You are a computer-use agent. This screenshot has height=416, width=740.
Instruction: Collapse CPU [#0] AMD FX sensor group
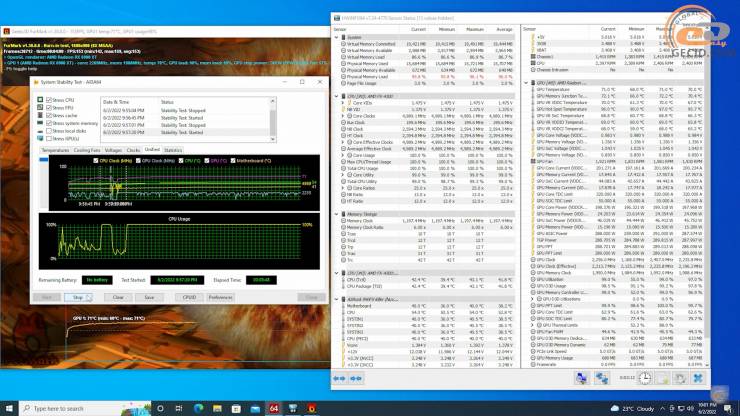pyautogui.click(x=336, y=96)
